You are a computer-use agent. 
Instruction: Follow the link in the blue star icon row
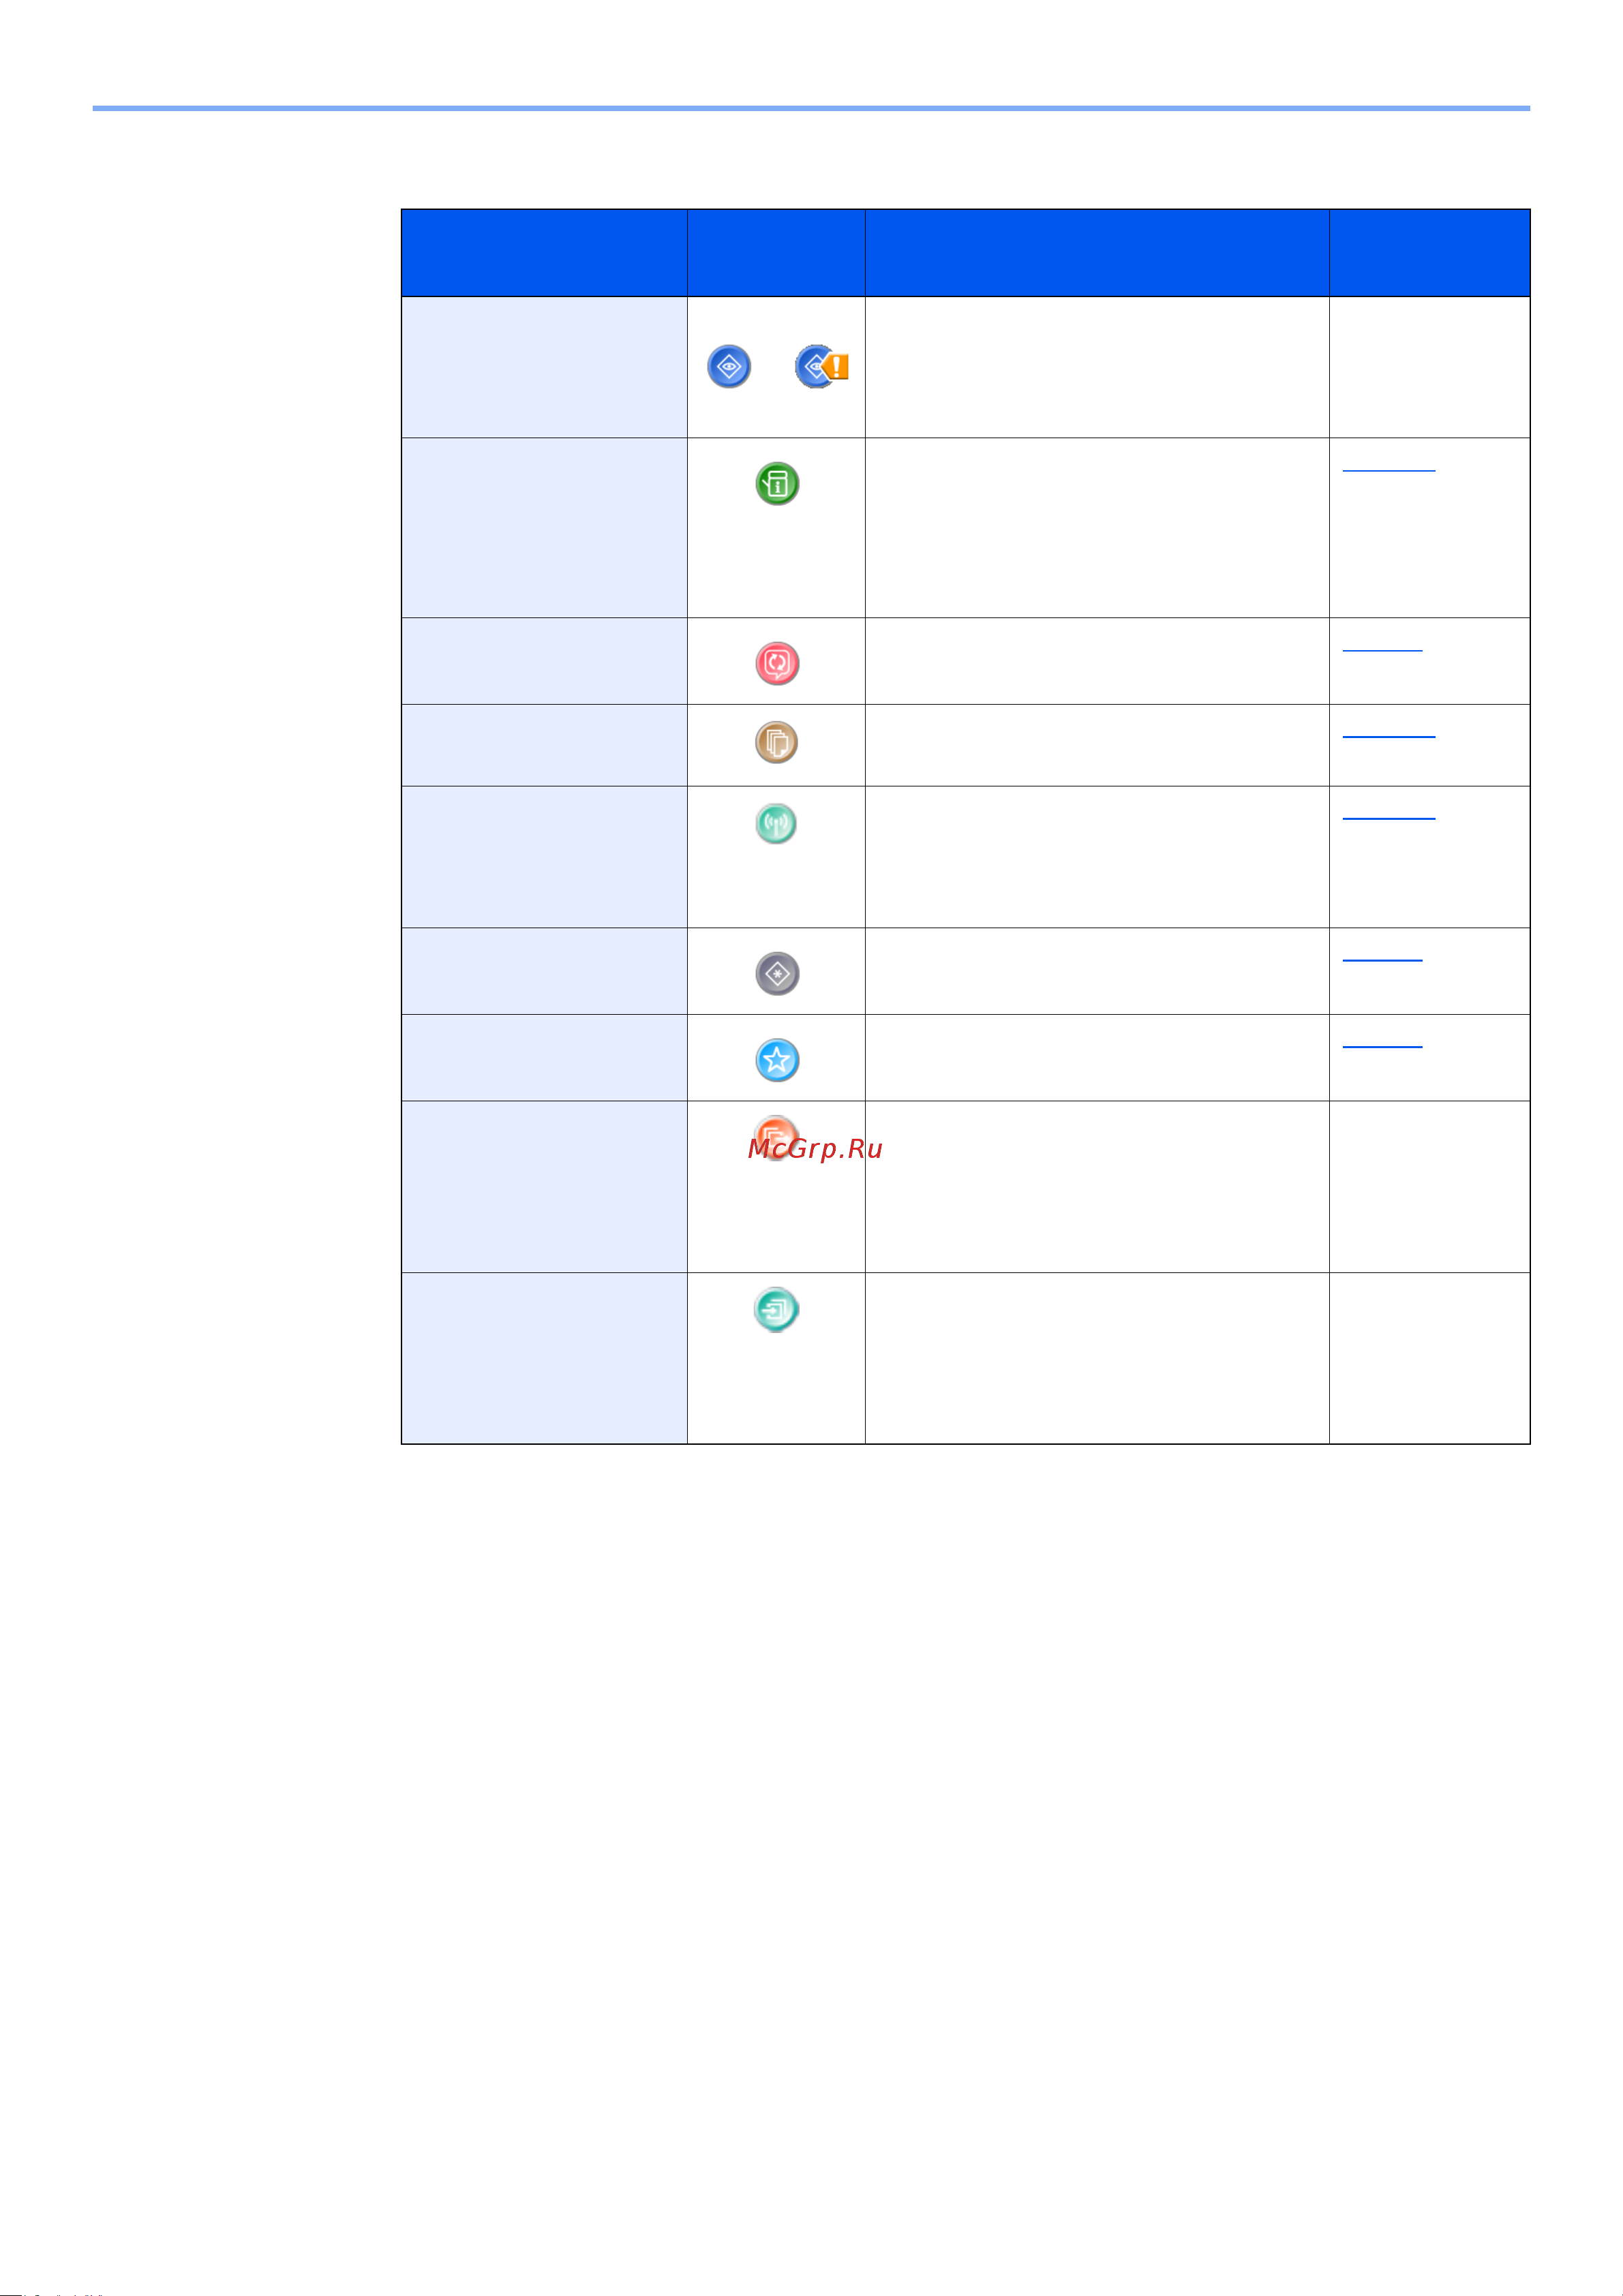(x=1382, y=1043)
